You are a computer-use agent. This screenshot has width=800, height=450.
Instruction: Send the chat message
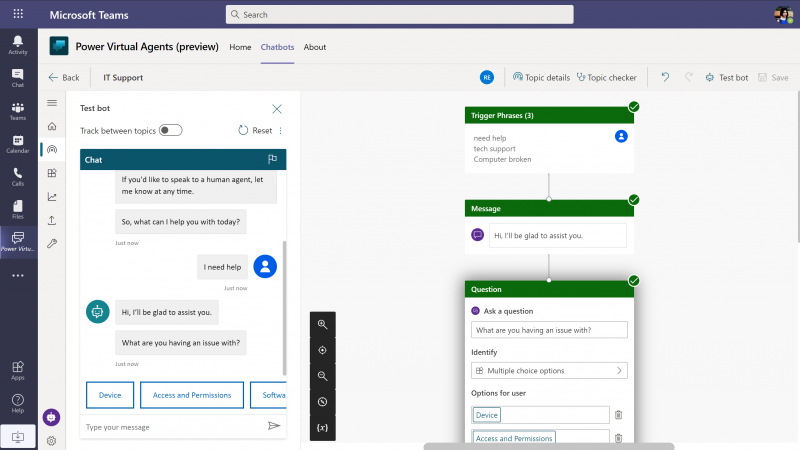[274, 426]
